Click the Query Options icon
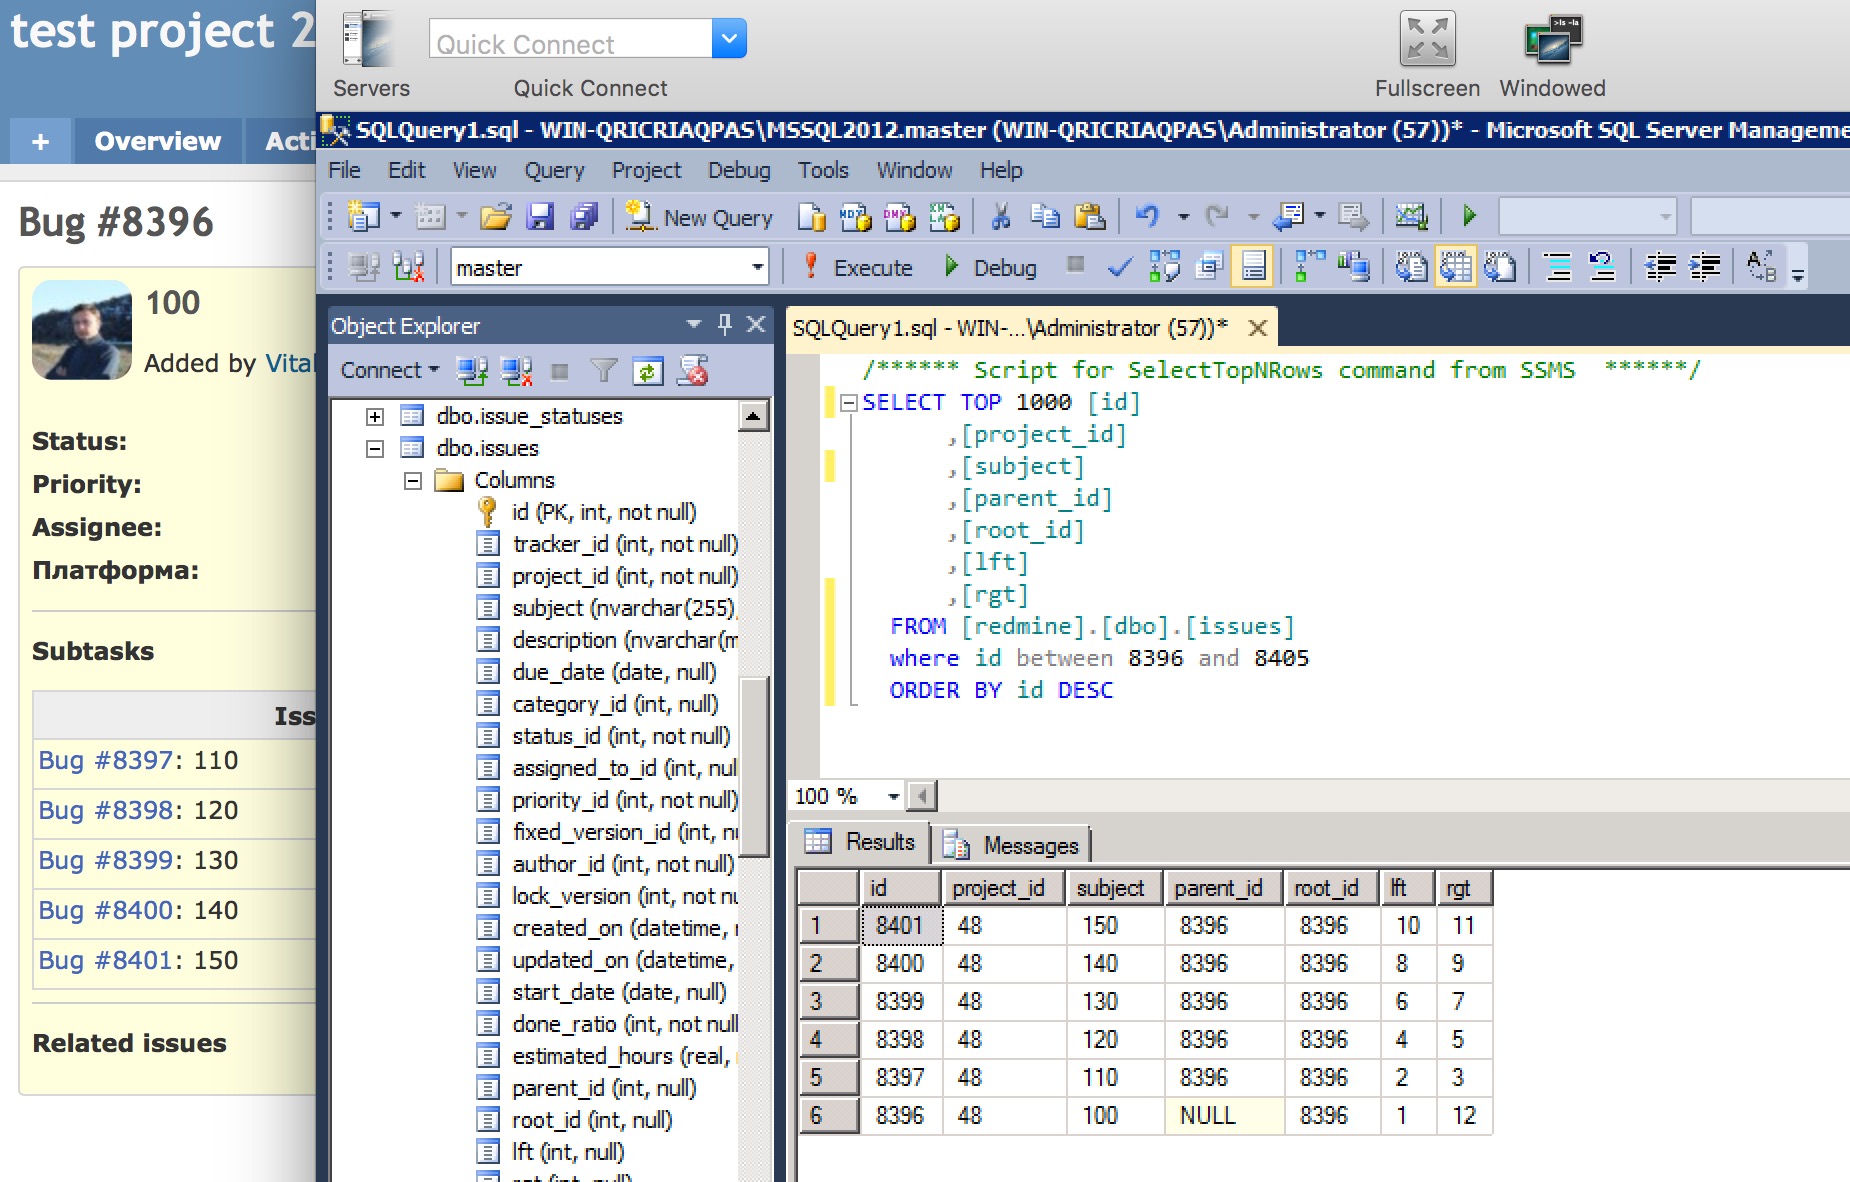Screen dimensions: 1850x1182 coord(1210,267)
